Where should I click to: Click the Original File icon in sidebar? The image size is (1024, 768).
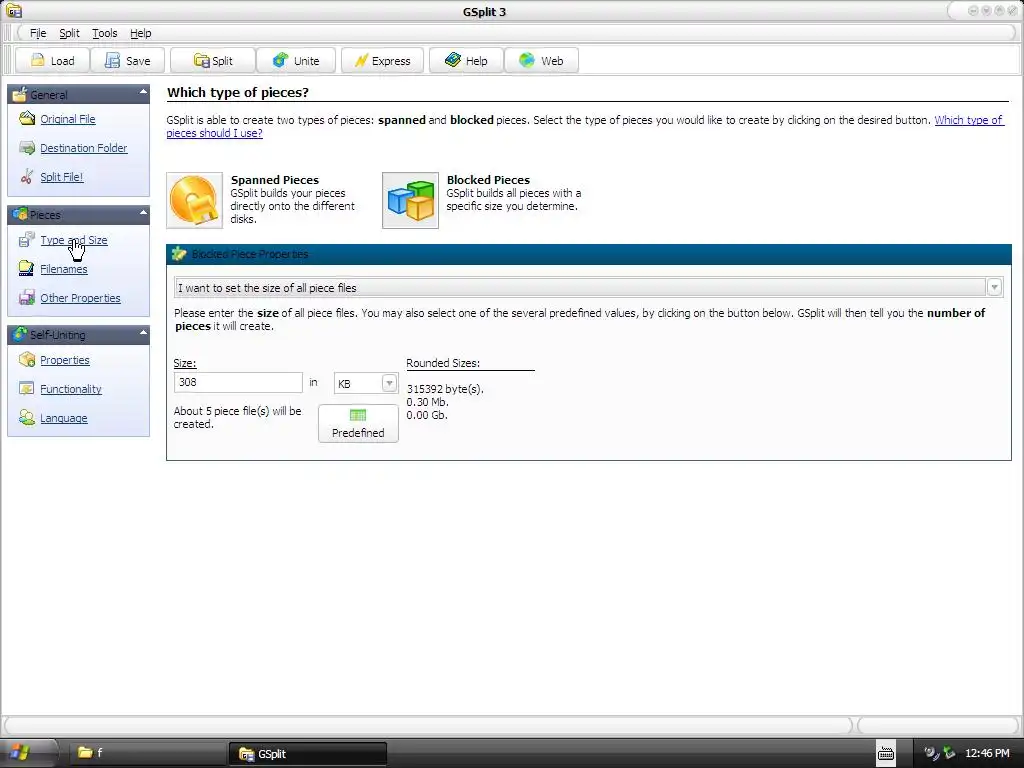(27, 118)
